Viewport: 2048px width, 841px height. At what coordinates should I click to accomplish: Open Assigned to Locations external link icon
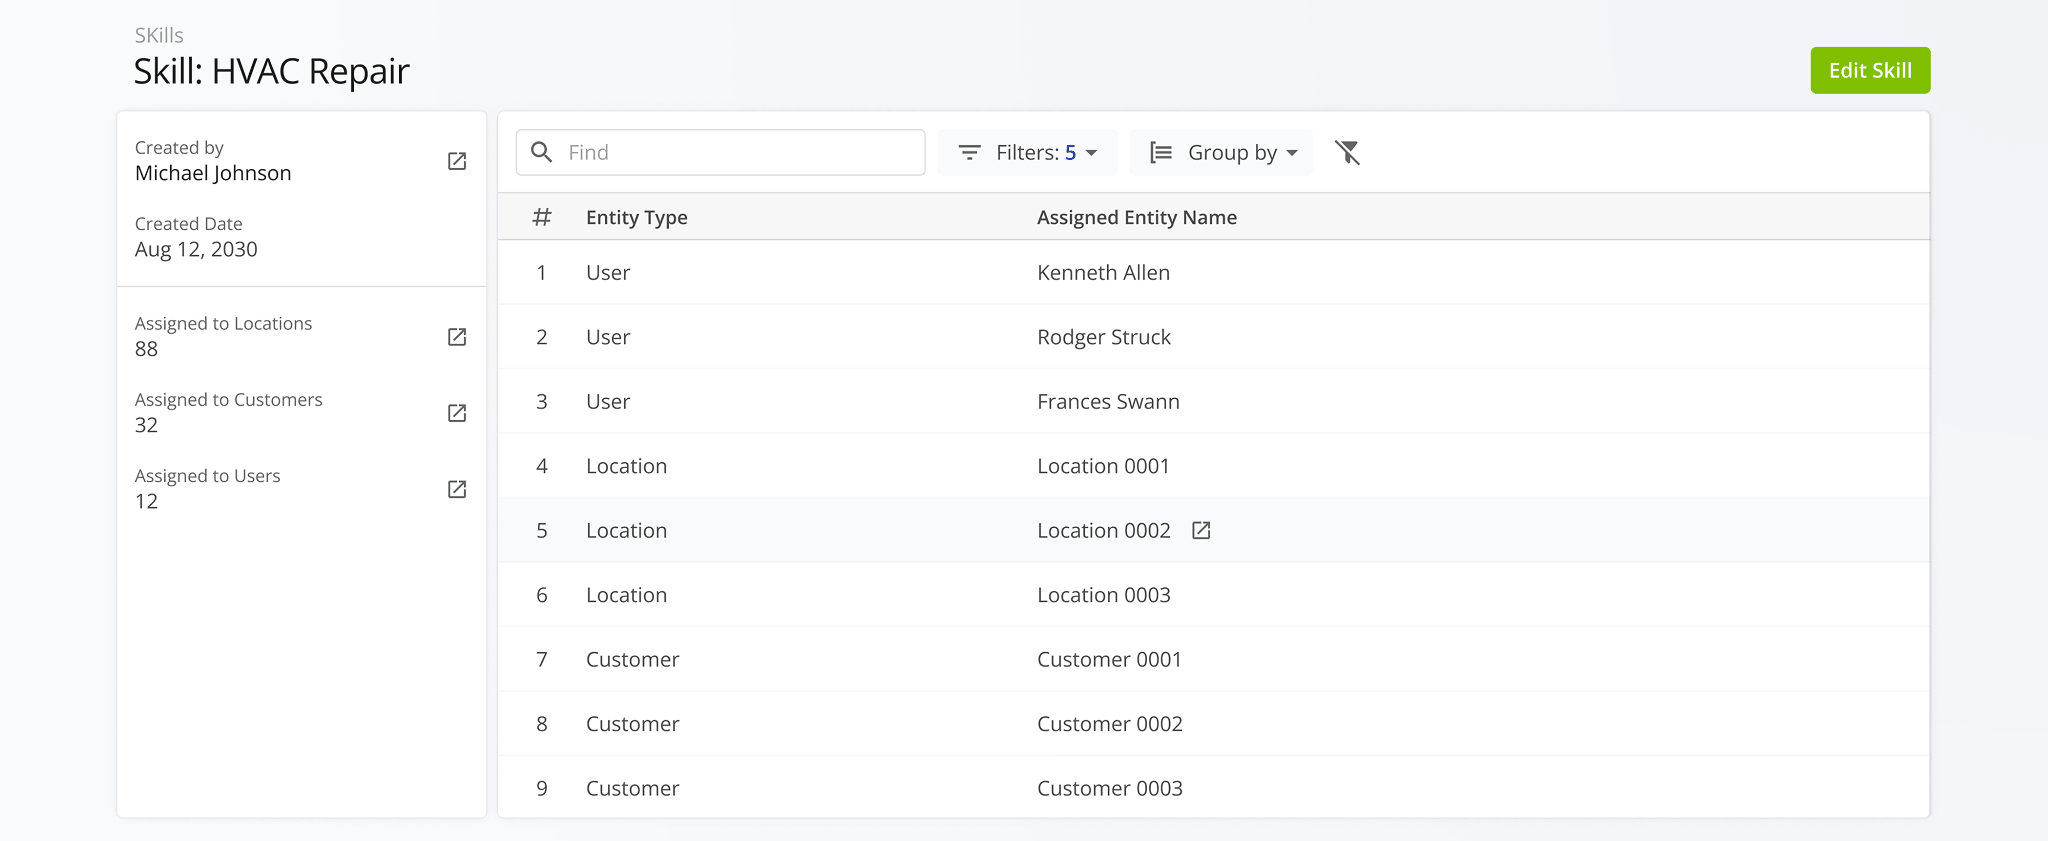(x=457, y=337)
